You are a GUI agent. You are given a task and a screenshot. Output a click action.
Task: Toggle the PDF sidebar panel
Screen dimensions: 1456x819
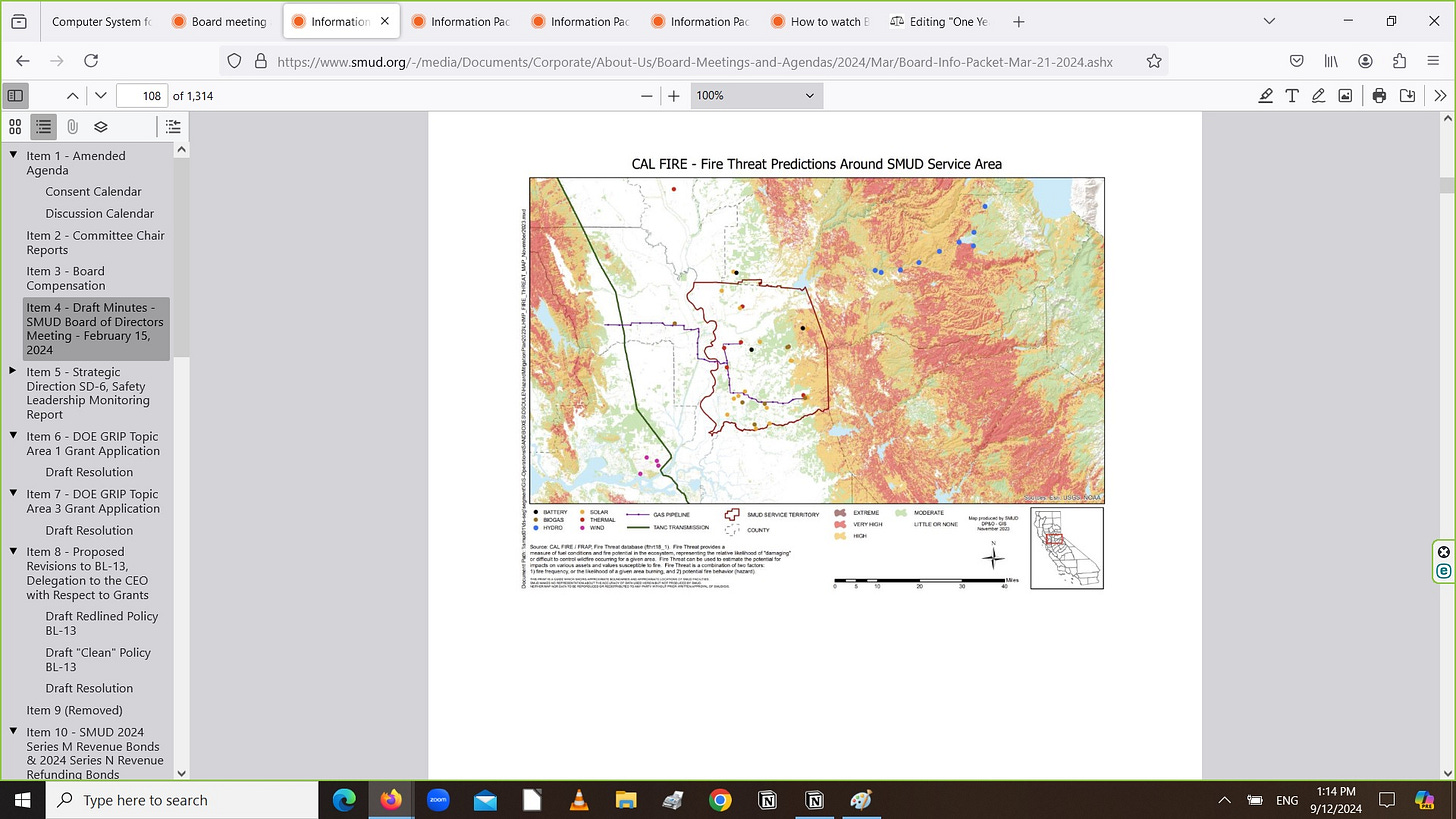15,96
